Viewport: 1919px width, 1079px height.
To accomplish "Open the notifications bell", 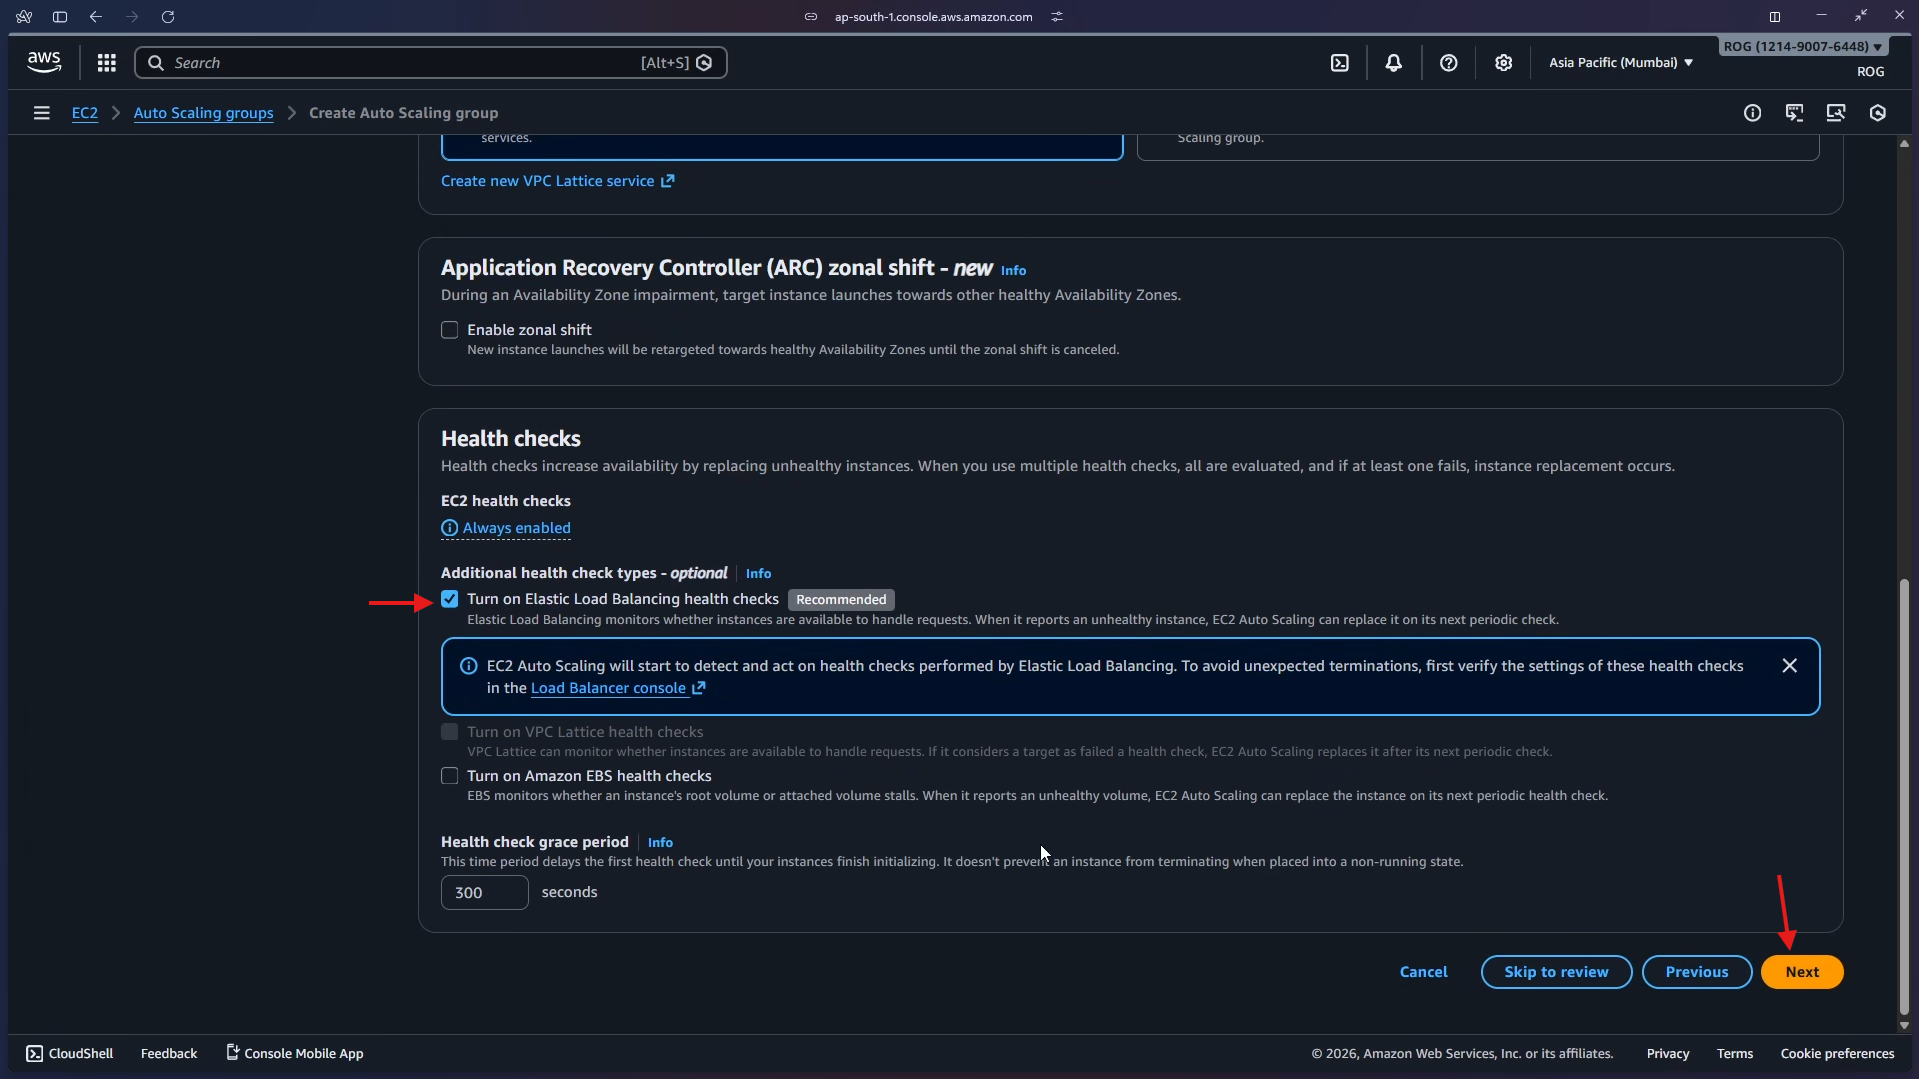I will click(1393, 63).
